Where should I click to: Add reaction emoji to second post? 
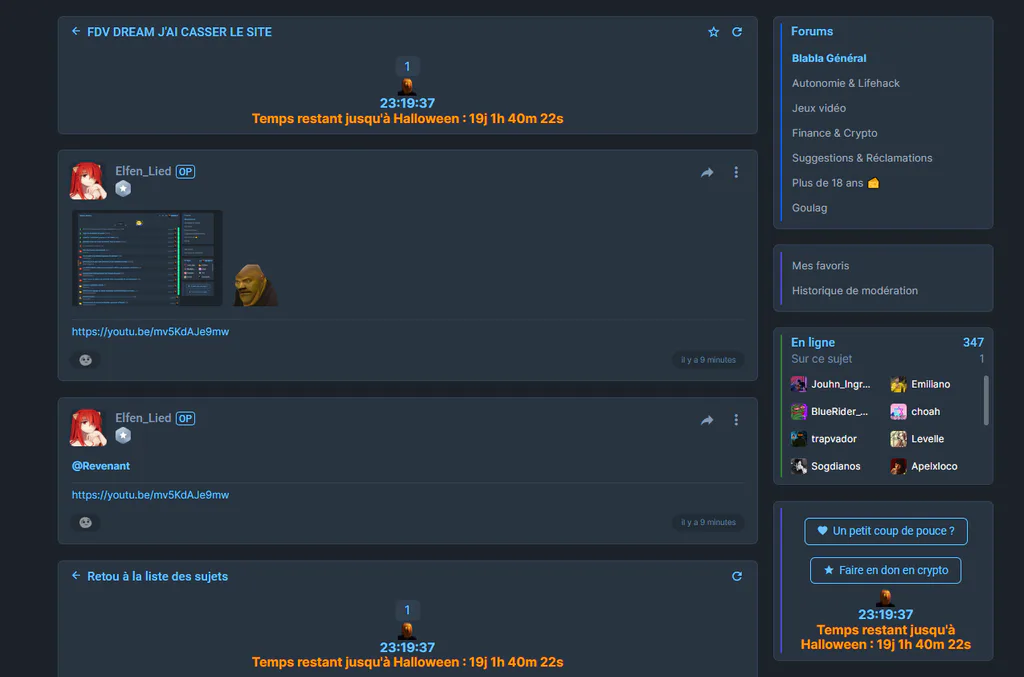tap(86, 522)
